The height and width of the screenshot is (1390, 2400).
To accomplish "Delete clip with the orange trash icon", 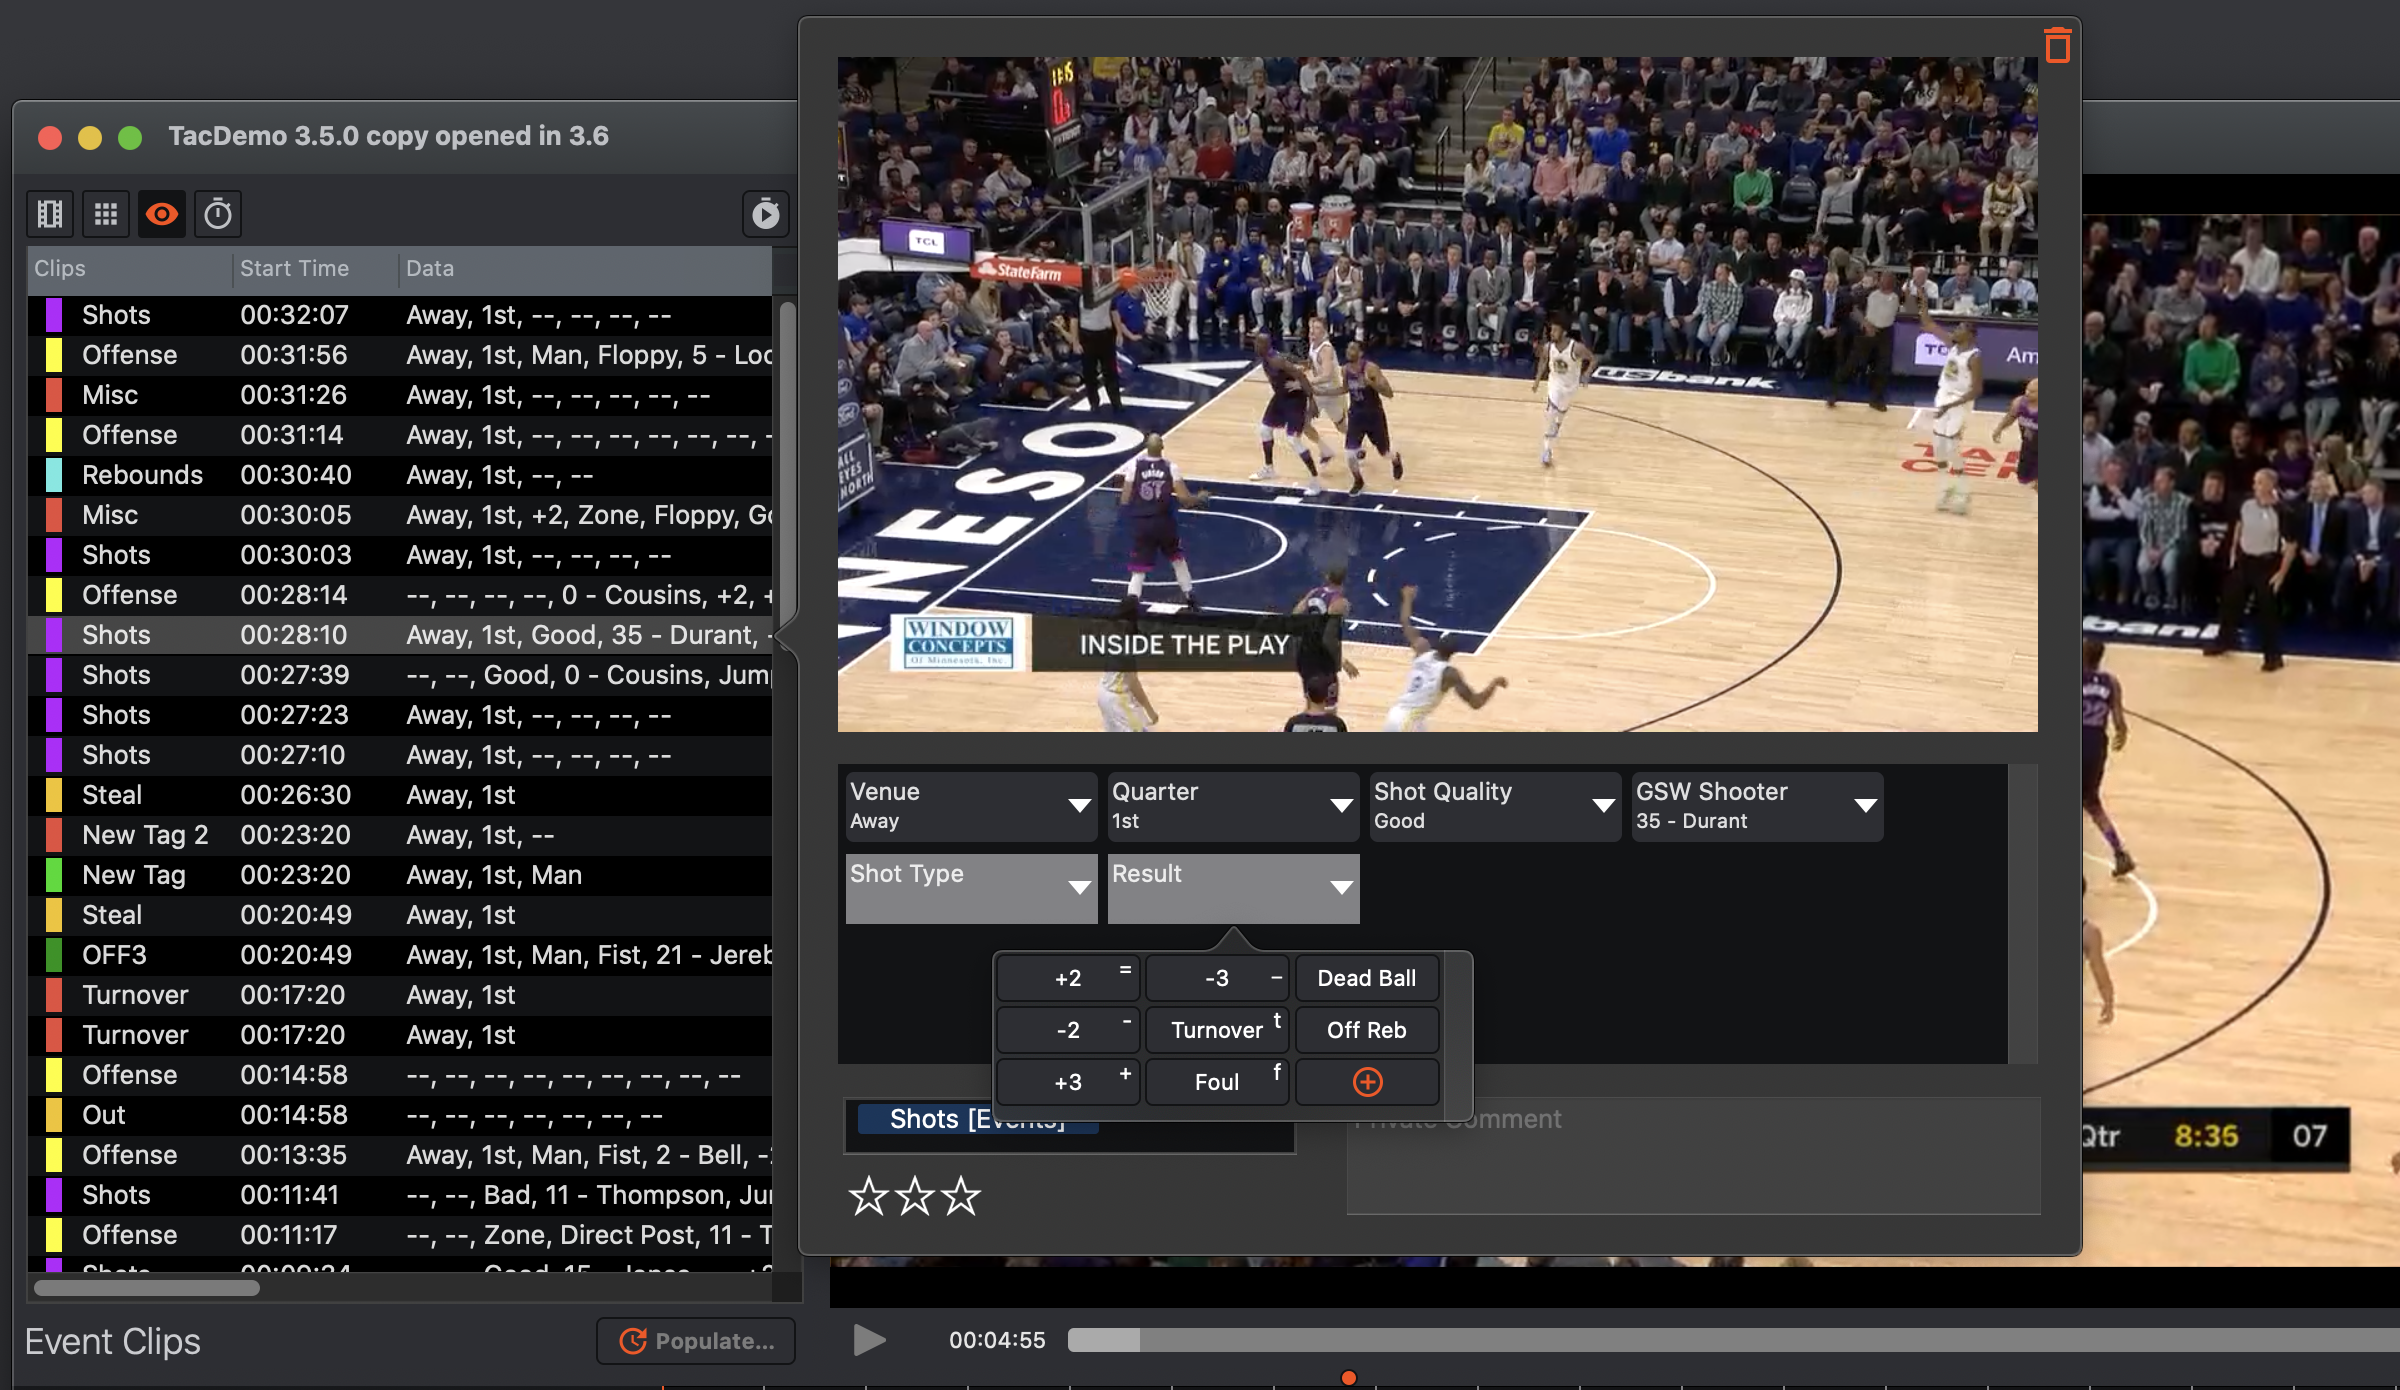I will 2057,45.
